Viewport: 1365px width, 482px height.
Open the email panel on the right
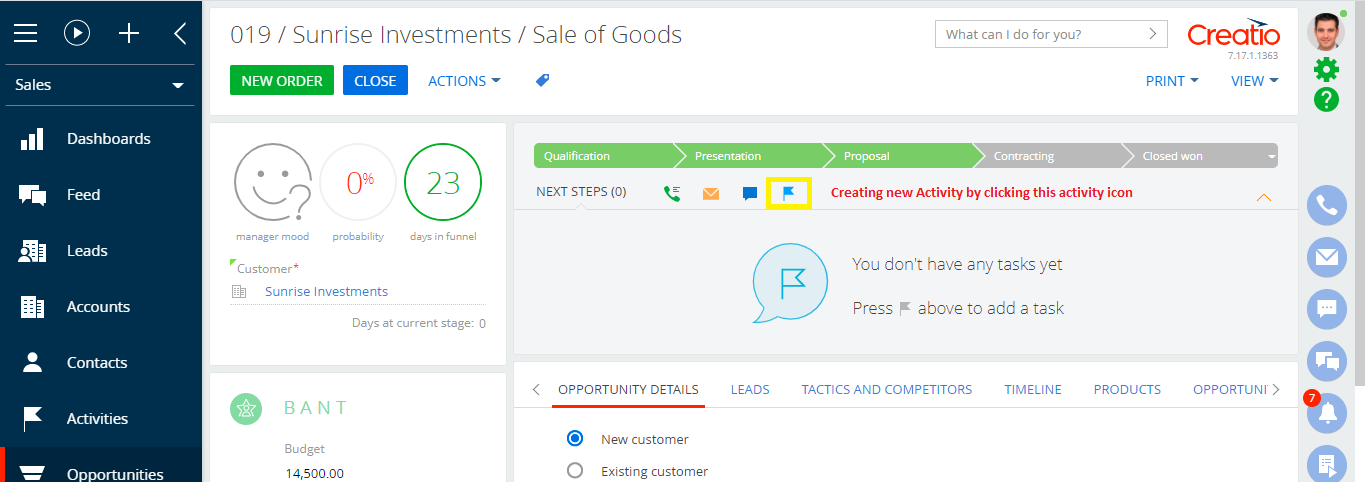1327,257
